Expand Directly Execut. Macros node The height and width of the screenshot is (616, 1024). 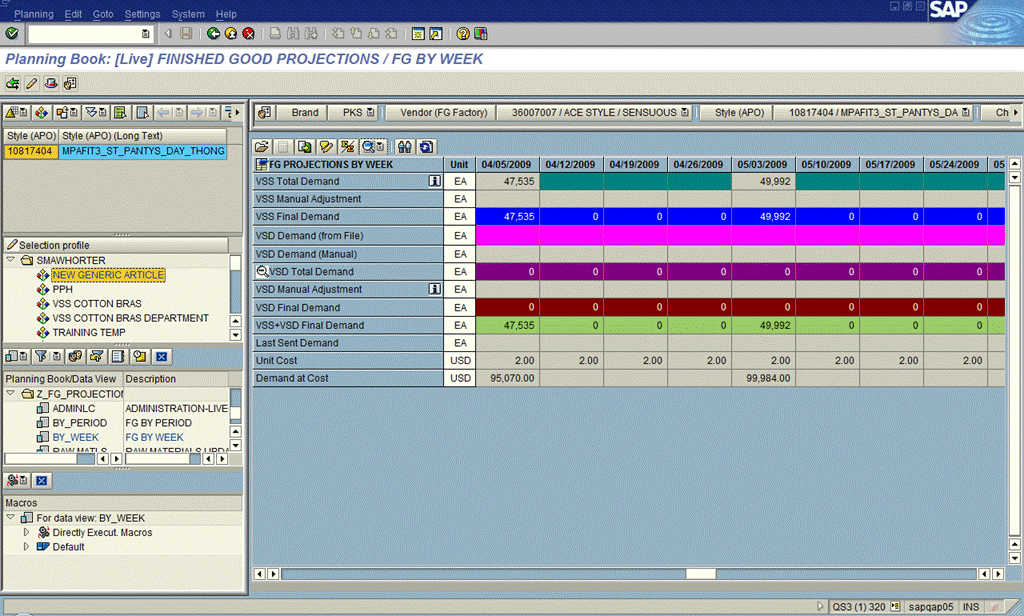[26, 532]
